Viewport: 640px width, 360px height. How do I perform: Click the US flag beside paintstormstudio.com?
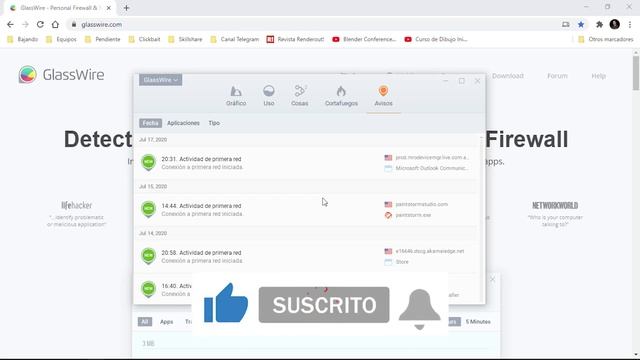[x=388, y=204]
